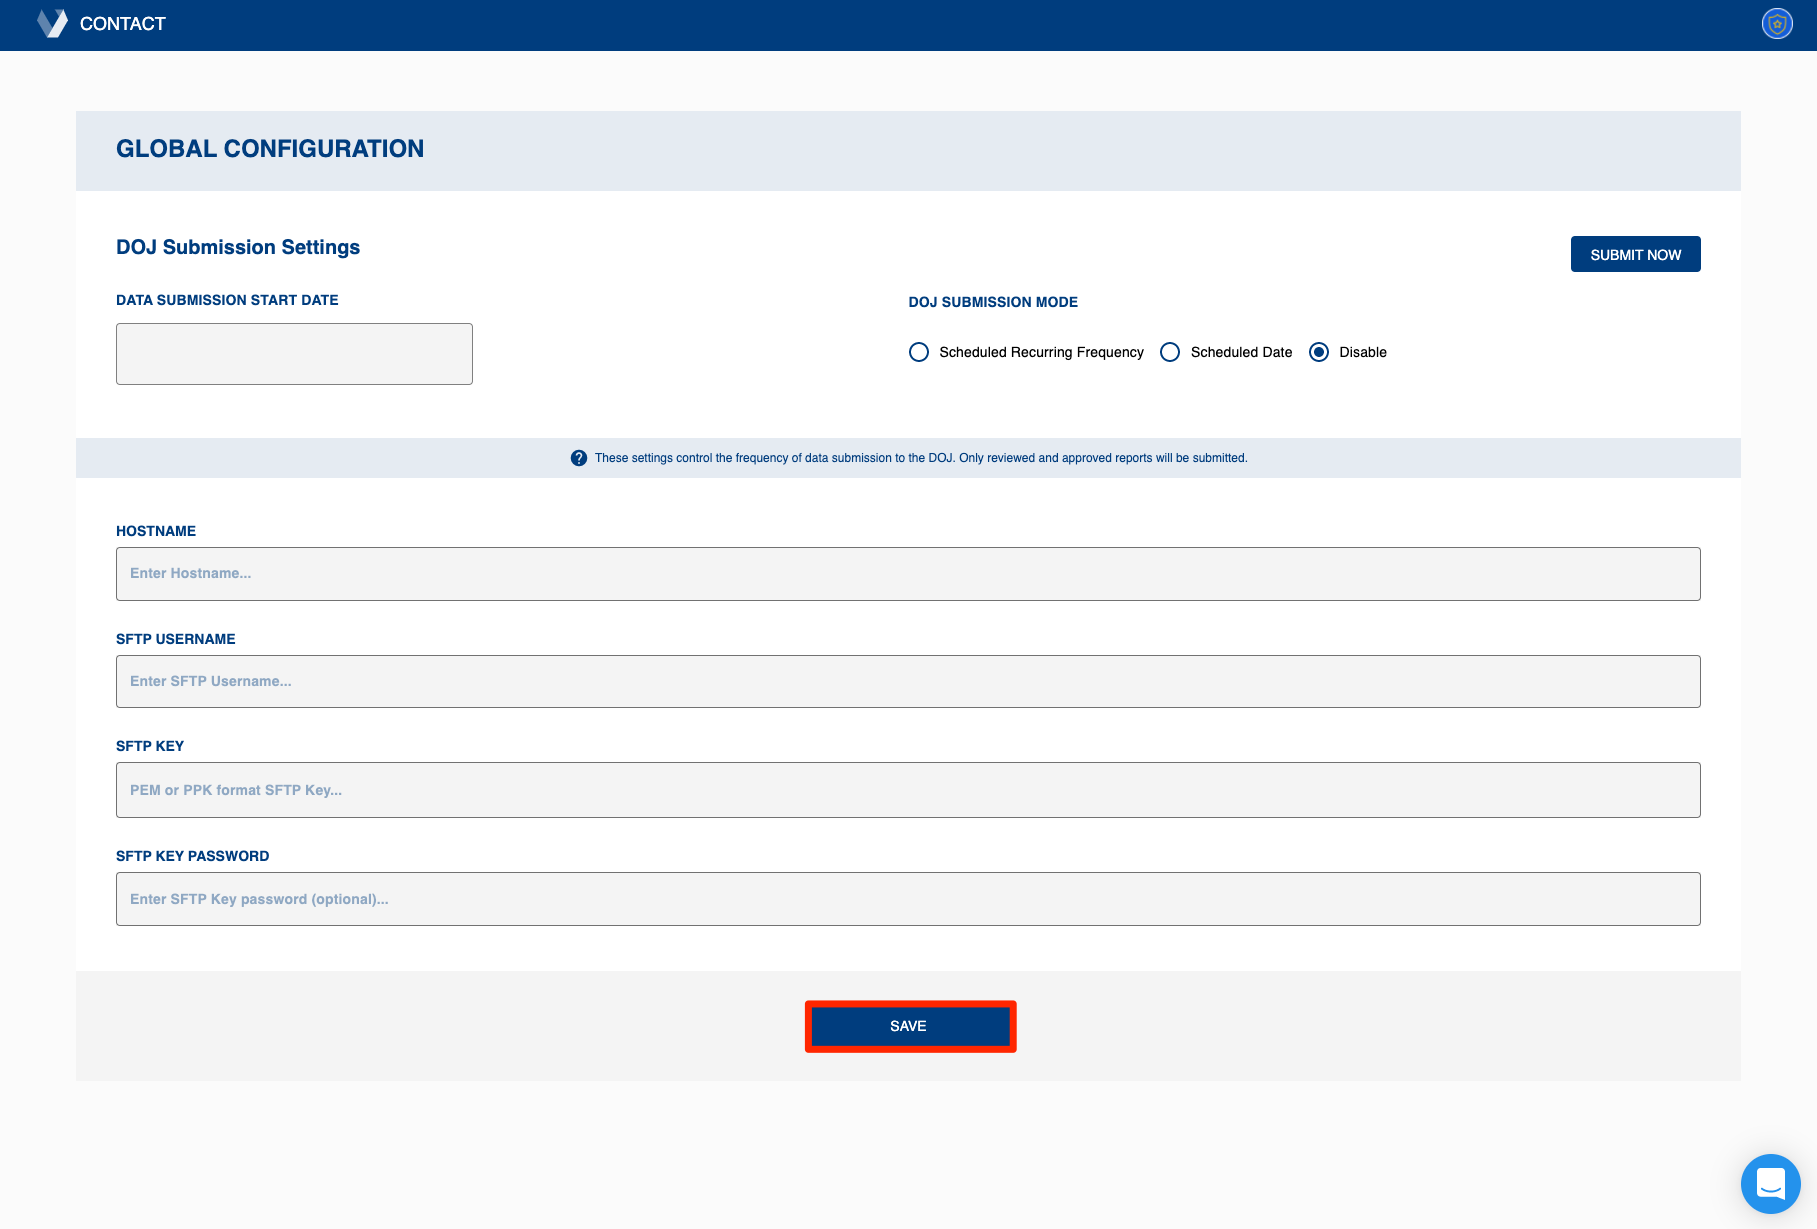
Task: Click the DOJ Submission Settings heading
Action: (238, 247)
